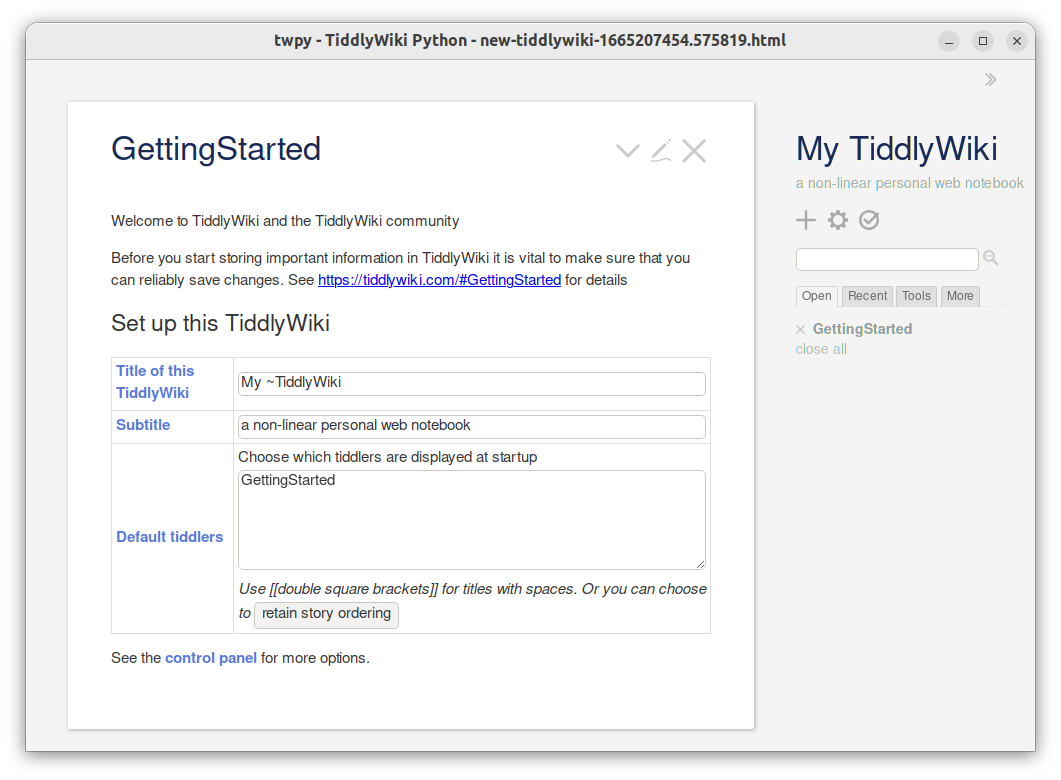Click the site subtitle text in sidebar

coord(909,183)
